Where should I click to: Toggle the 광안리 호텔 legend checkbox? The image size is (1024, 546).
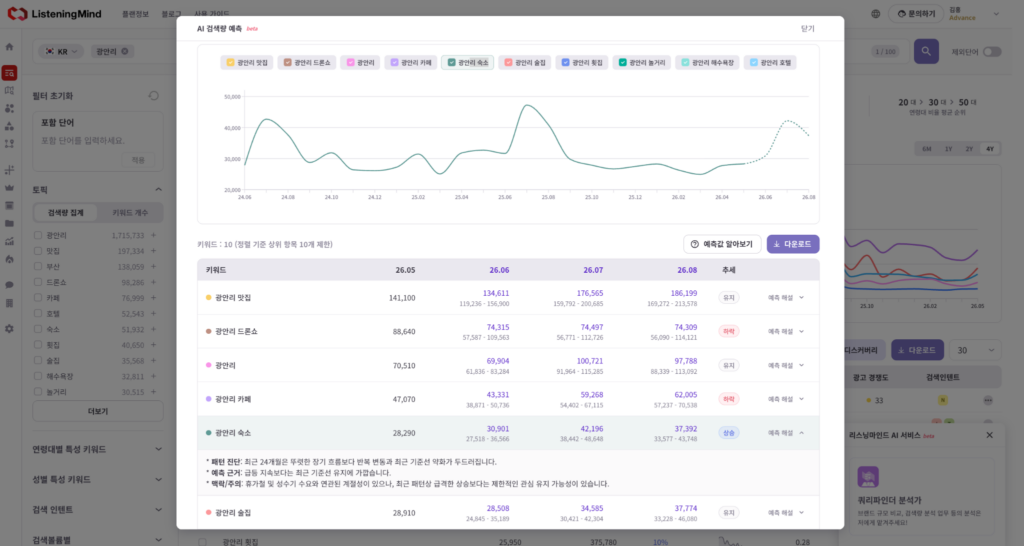(x=754, y=63)
